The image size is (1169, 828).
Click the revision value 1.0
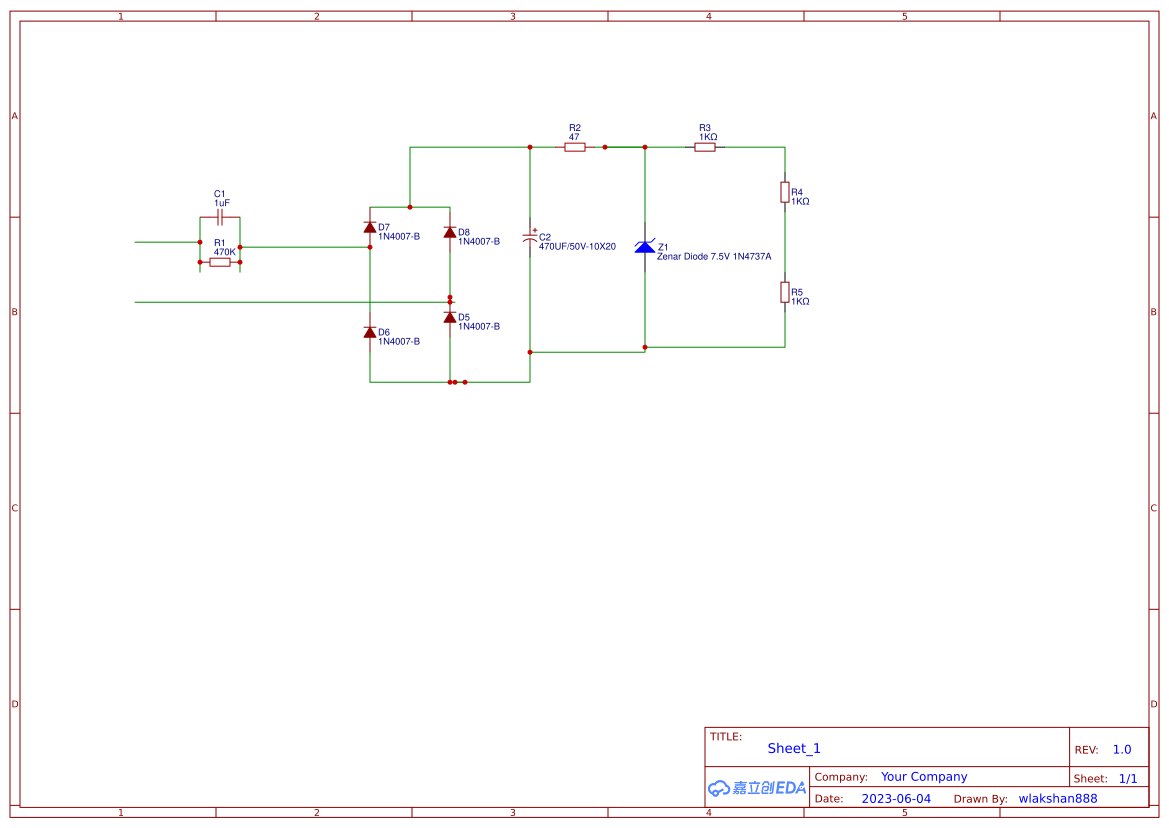[1121, 749]
